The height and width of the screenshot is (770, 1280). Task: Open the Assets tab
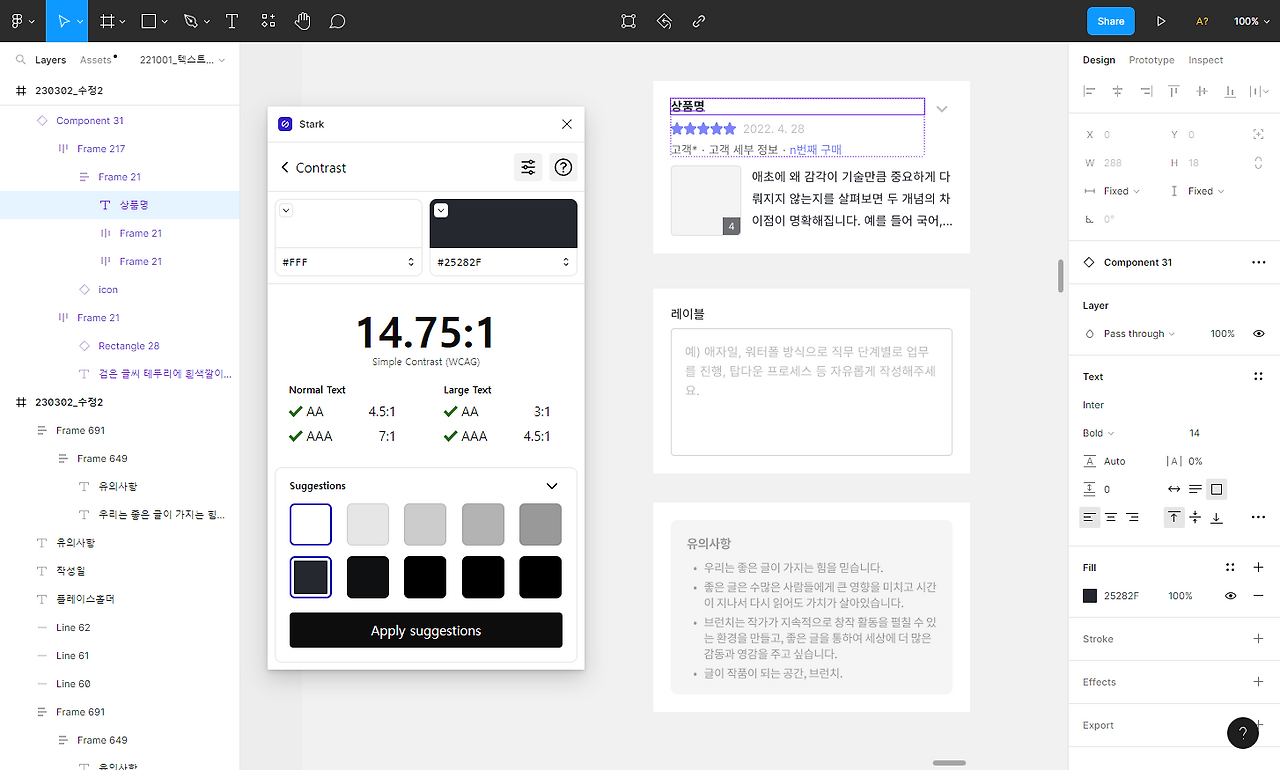click(x=95, y=59)
